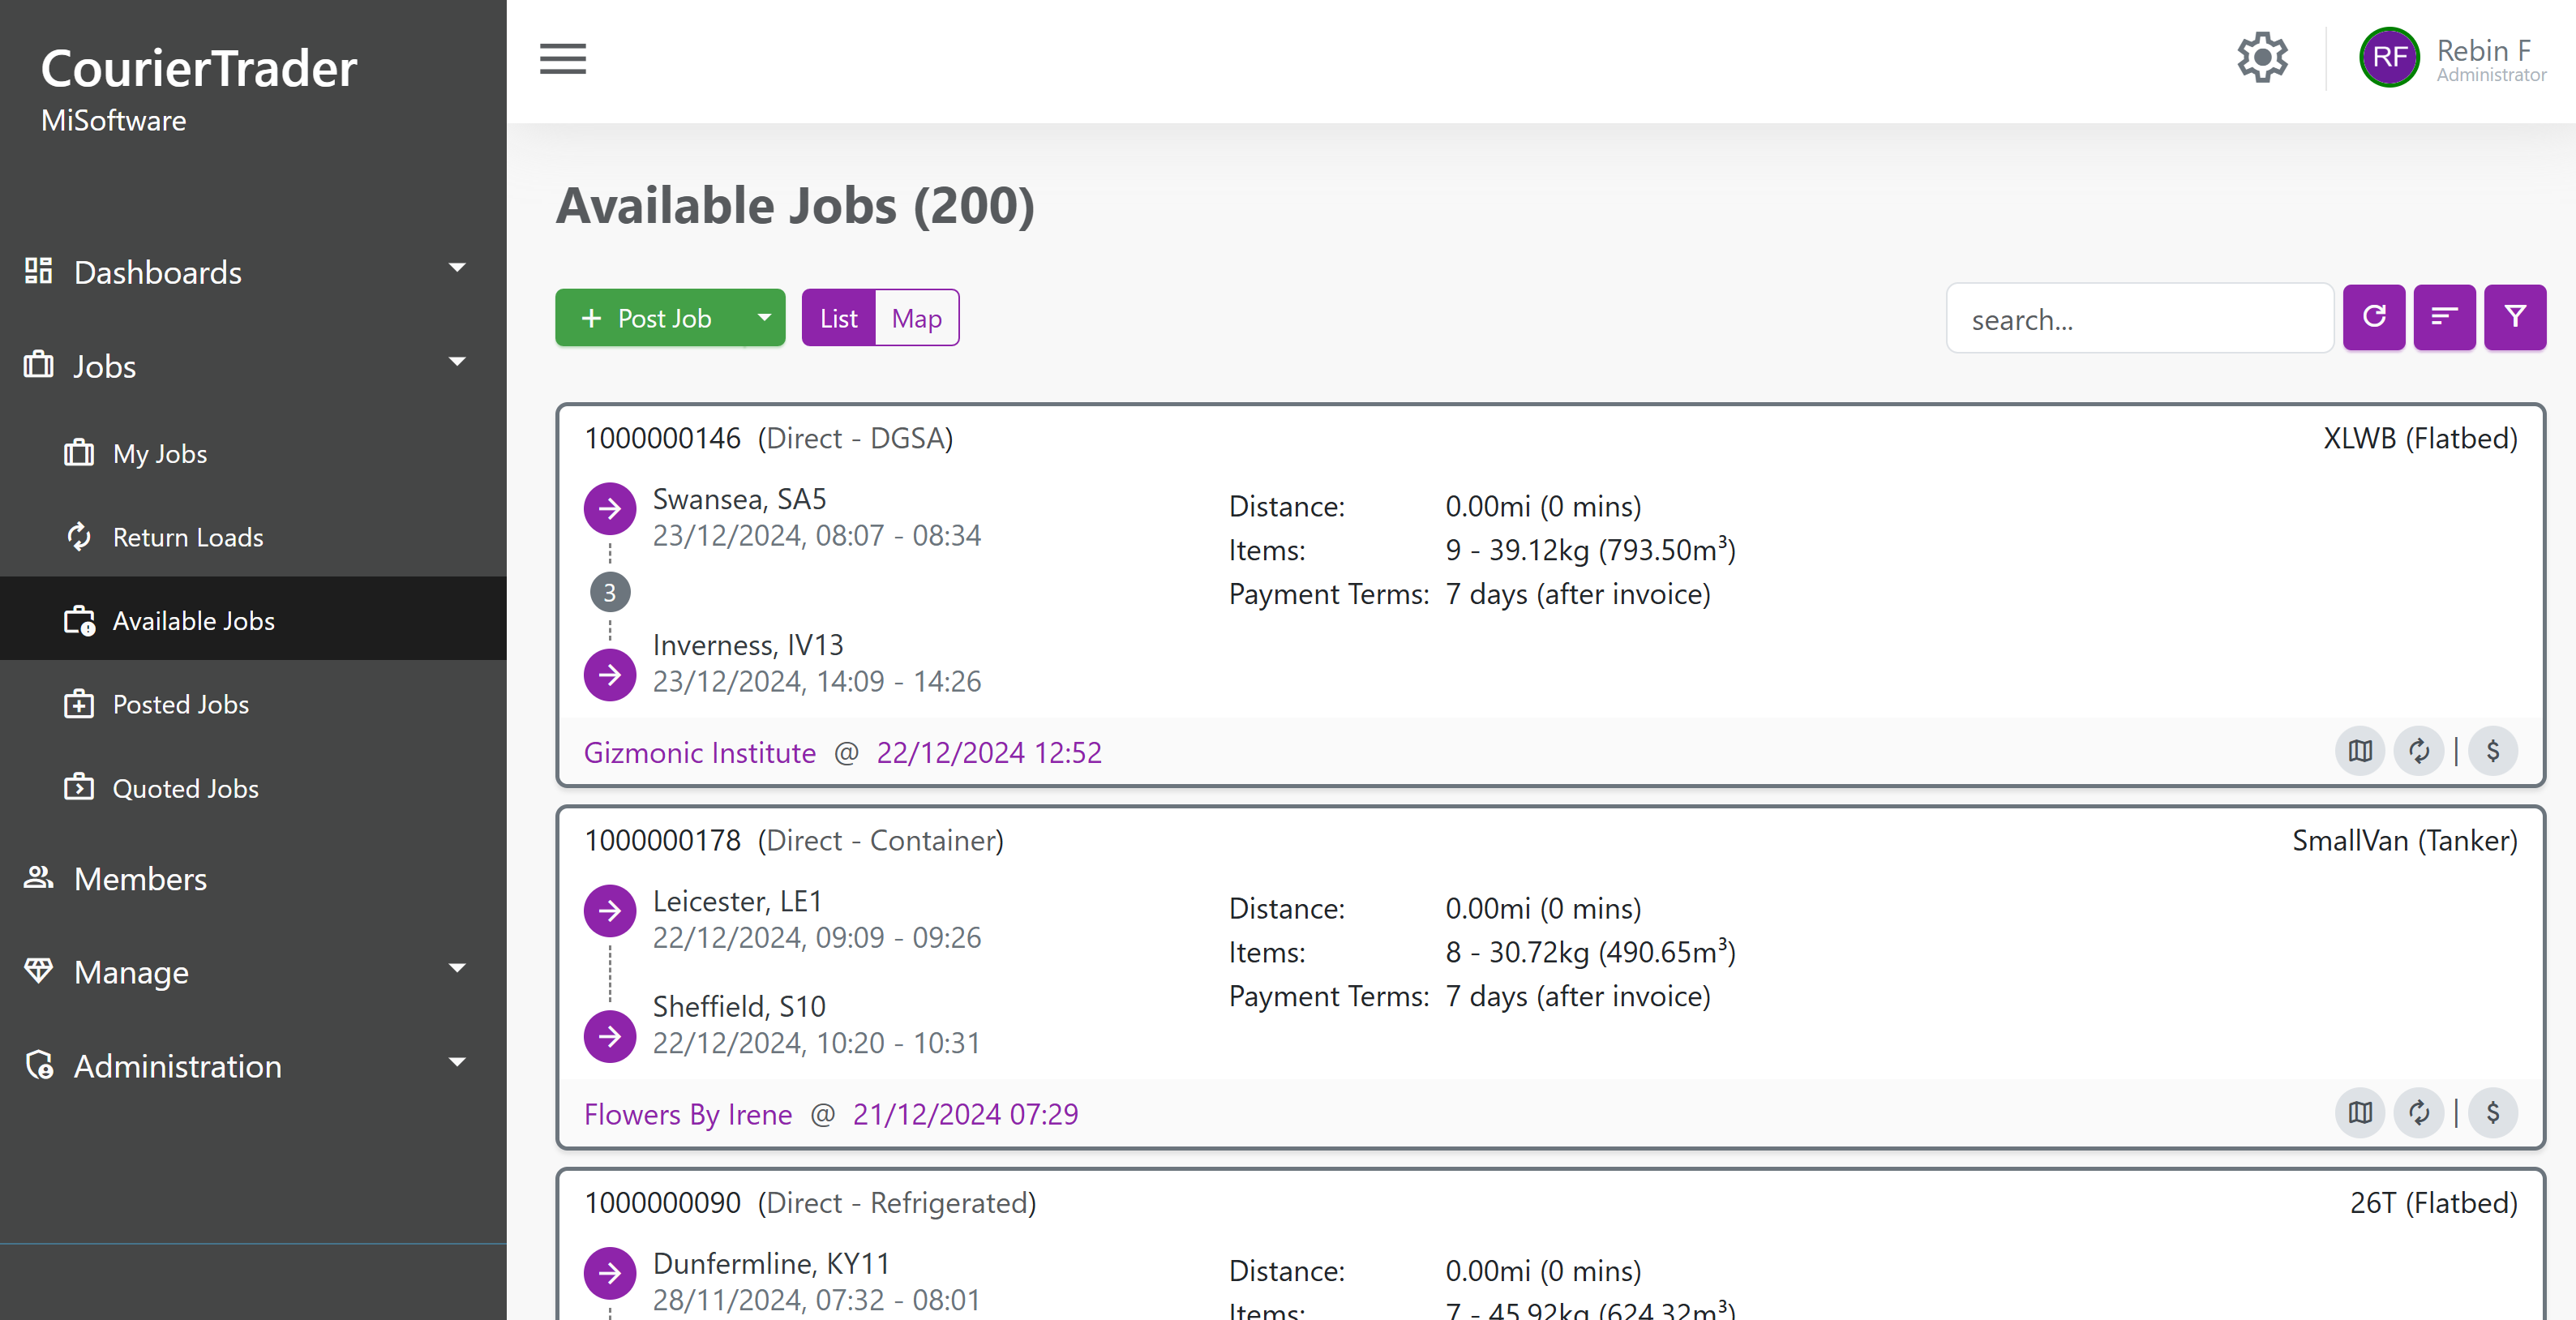Click the filter funnel icon button
This screenshot has height=1320, width=2576.
pyautogui.click(x=2515, y=318)
